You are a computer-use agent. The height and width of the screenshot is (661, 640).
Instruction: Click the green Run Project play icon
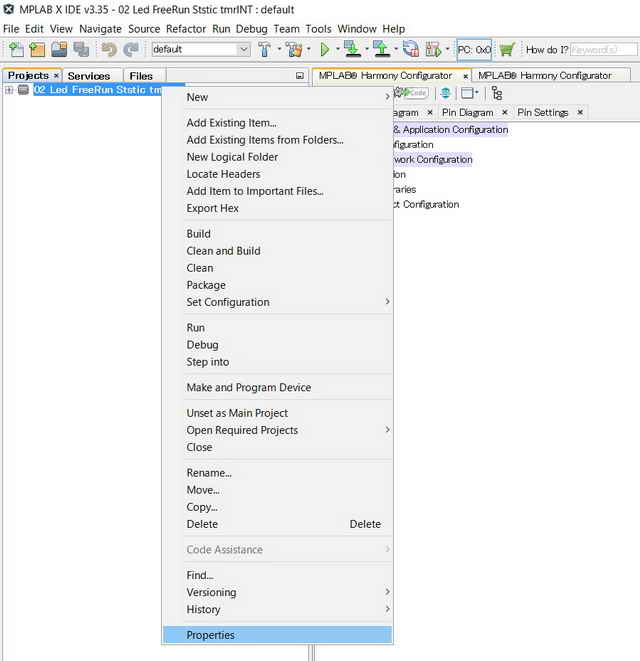[324, 49]
